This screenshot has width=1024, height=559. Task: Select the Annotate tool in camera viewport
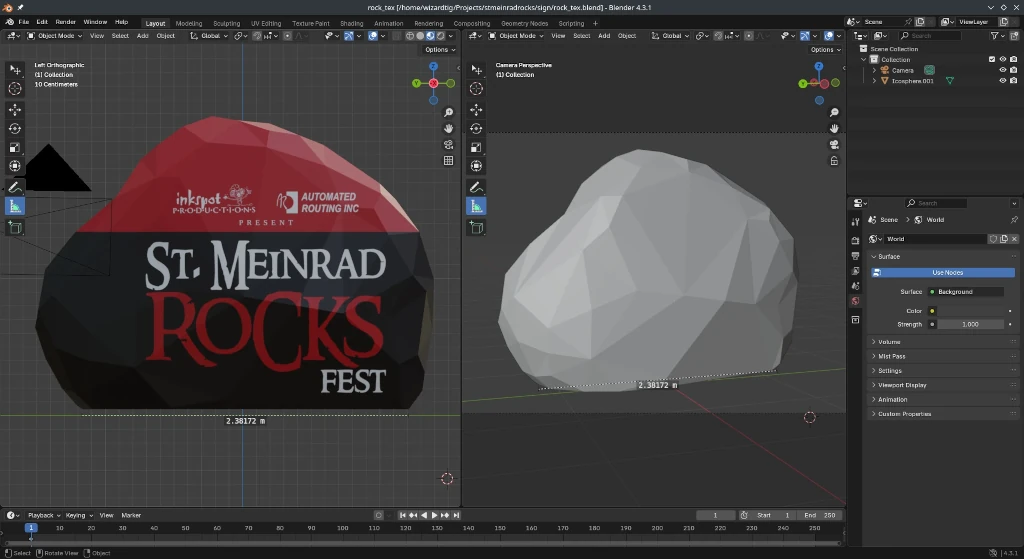(476, 187)
